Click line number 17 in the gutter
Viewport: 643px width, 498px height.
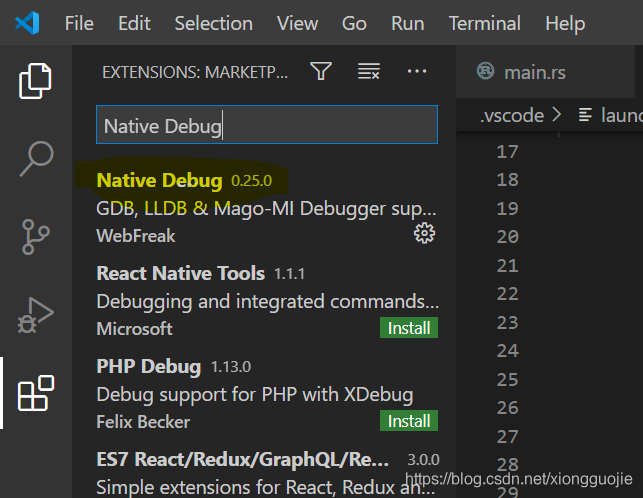[x=508, y=152]
